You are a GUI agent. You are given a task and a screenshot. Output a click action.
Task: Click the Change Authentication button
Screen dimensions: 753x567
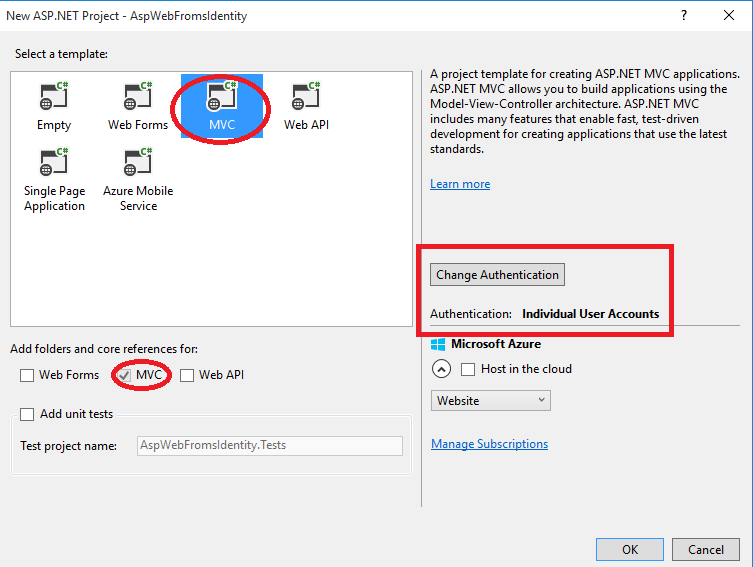click(497, 275)
